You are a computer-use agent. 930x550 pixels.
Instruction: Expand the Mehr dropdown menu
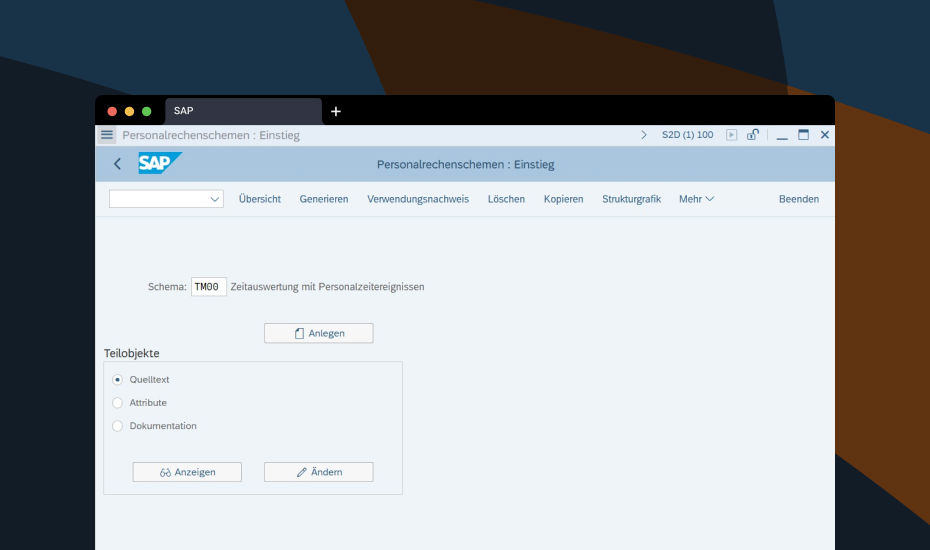point(696,199)
